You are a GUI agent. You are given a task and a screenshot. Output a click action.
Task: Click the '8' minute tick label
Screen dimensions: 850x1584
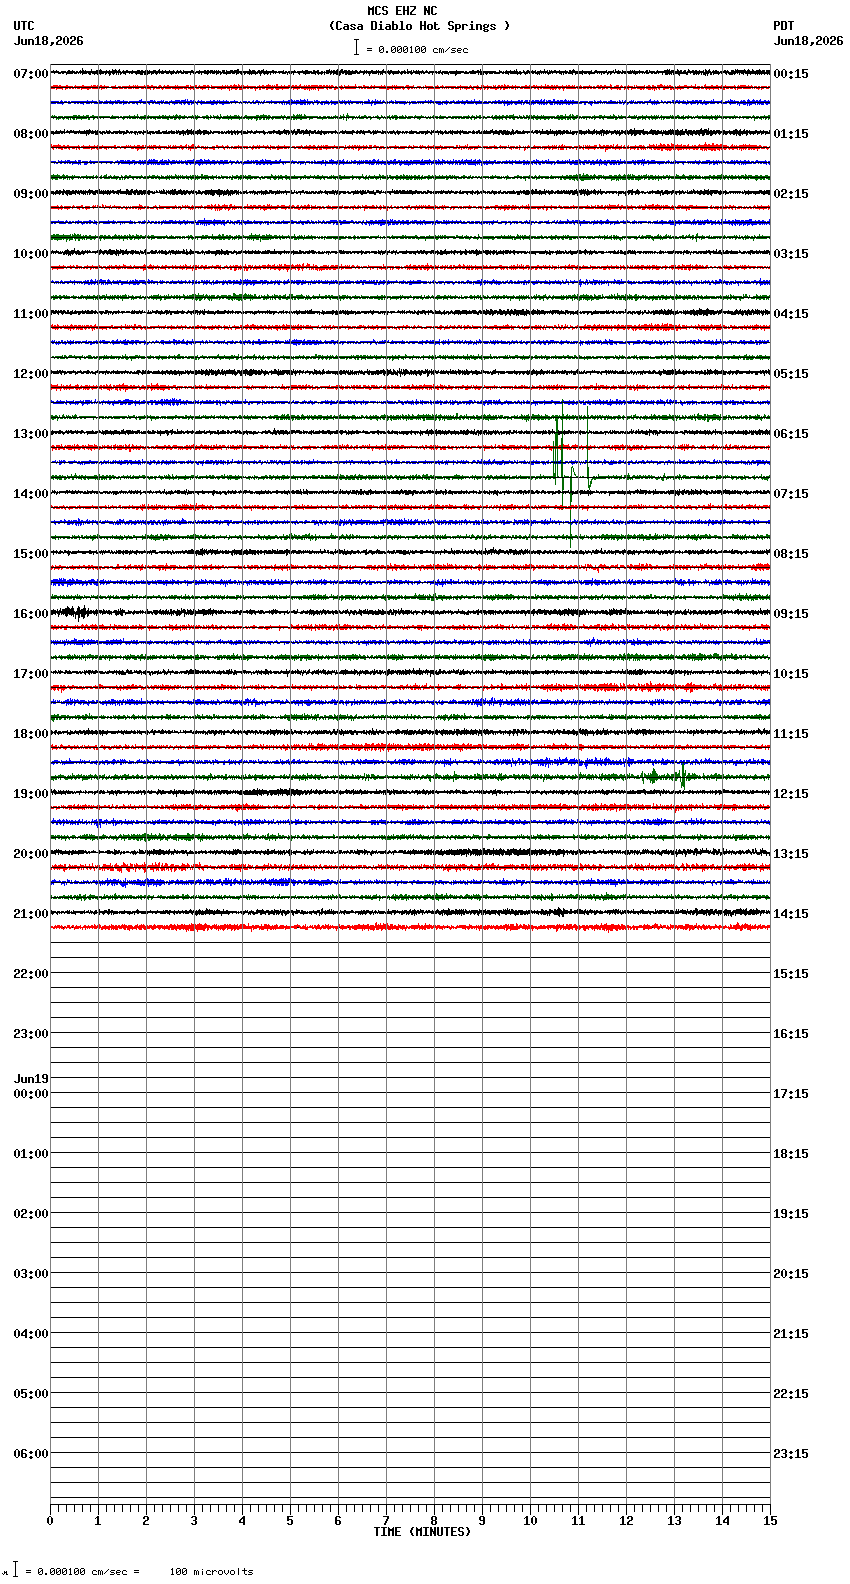tap(434, 1521)
